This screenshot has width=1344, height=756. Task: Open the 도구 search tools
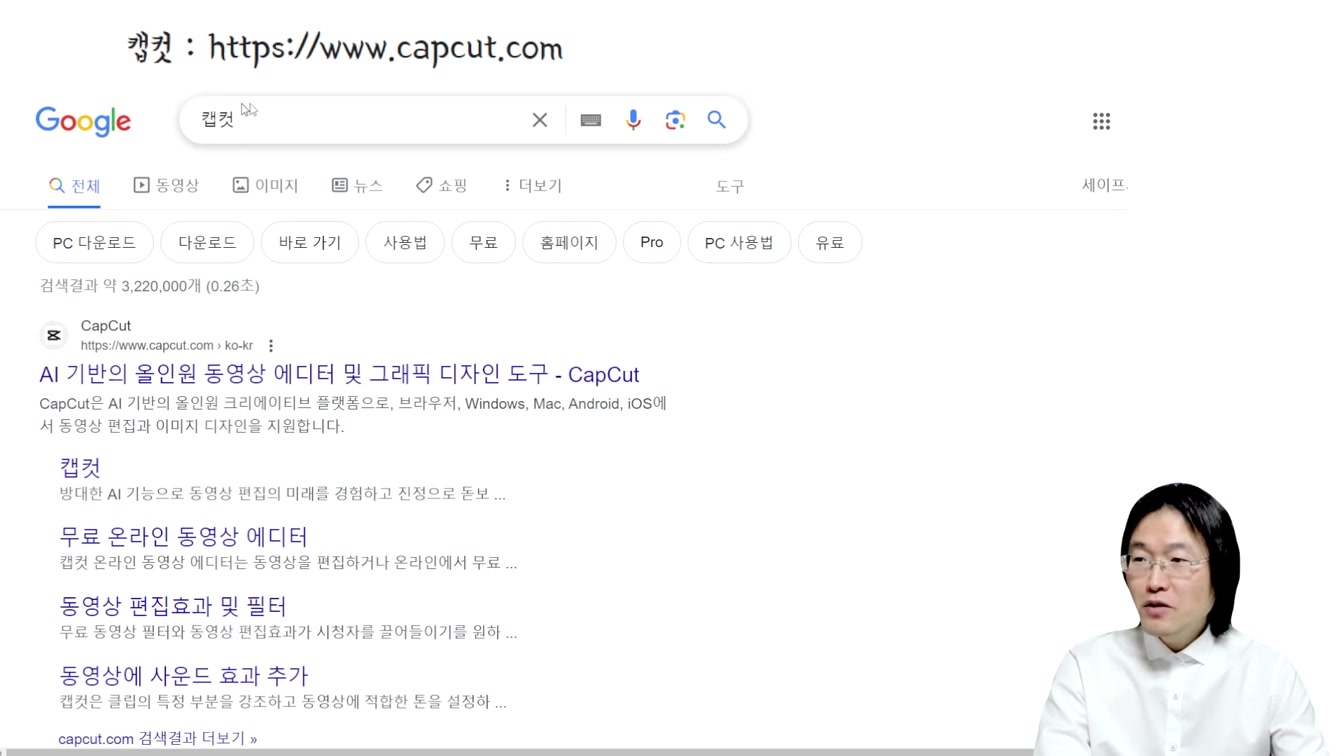[730, 187]
